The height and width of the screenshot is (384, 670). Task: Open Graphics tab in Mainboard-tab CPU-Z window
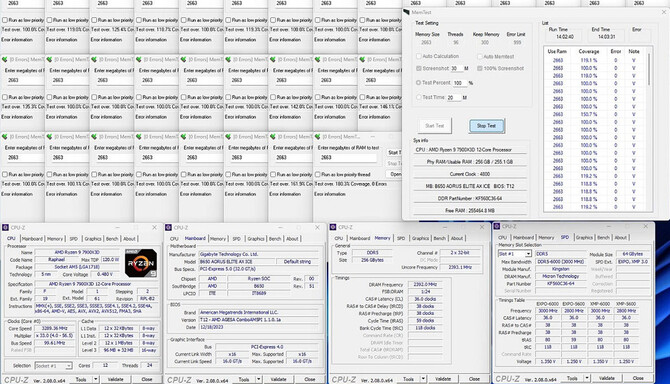click(x=256, y=239)
